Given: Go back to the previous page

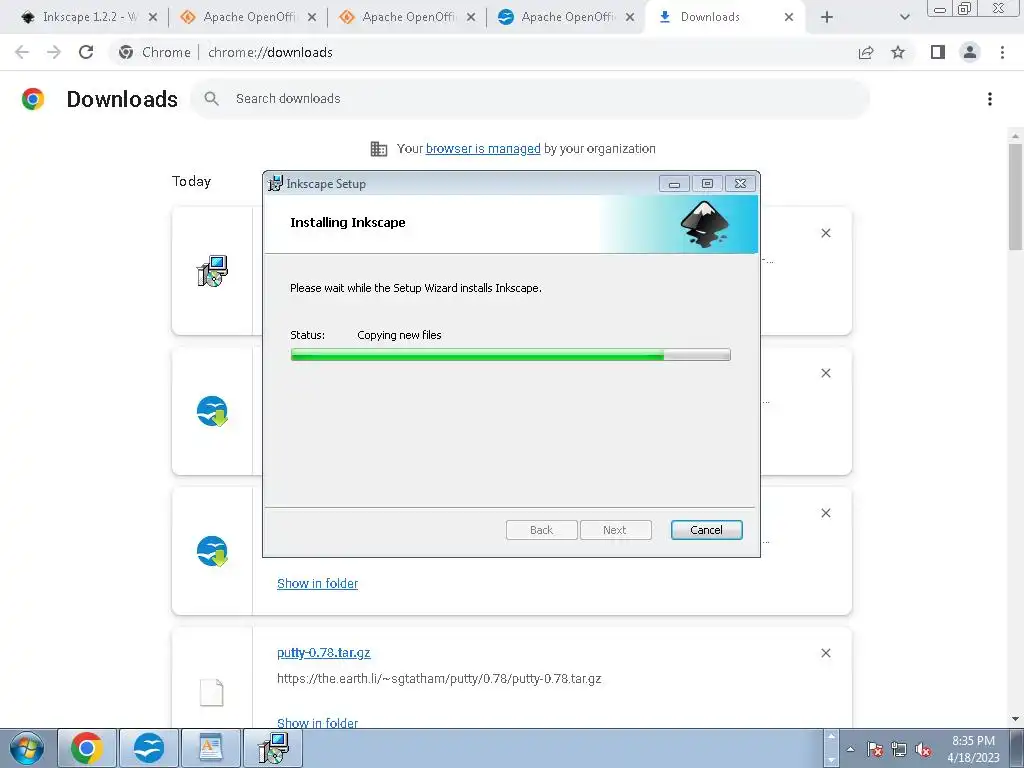Looking at the screenshot, I should 22,52.
